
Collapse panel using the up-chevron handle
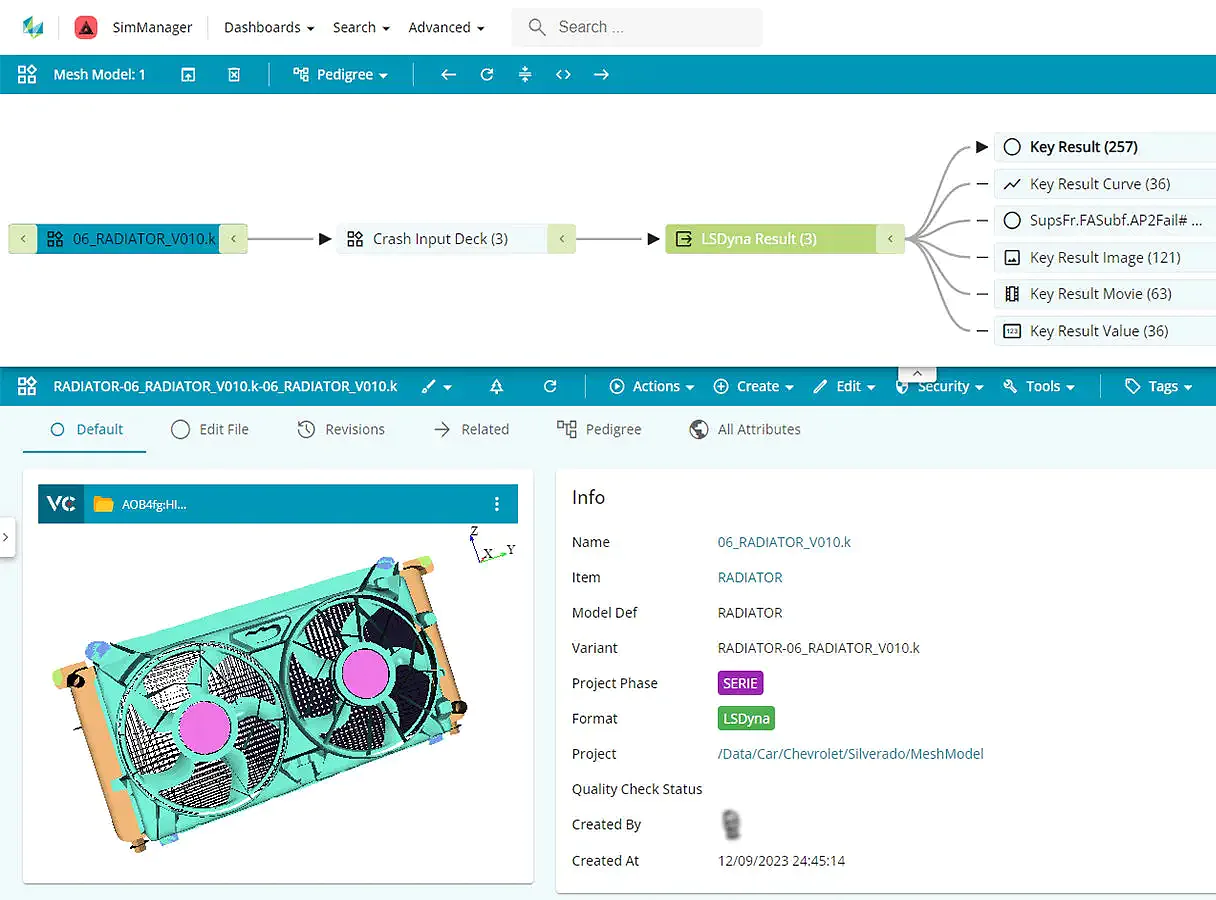[917, 373]
